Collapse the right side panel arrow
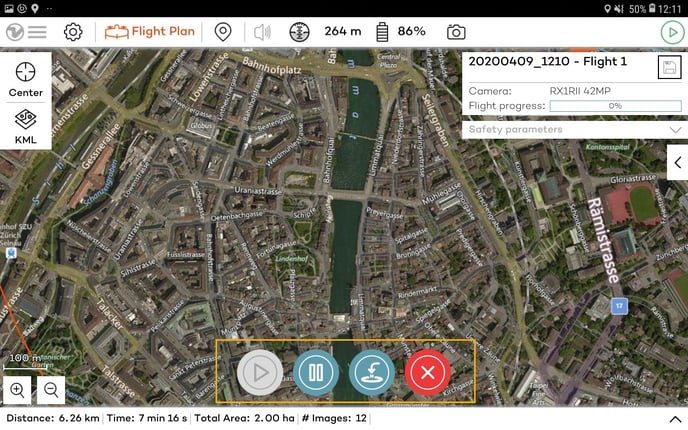 click(677, 162)
